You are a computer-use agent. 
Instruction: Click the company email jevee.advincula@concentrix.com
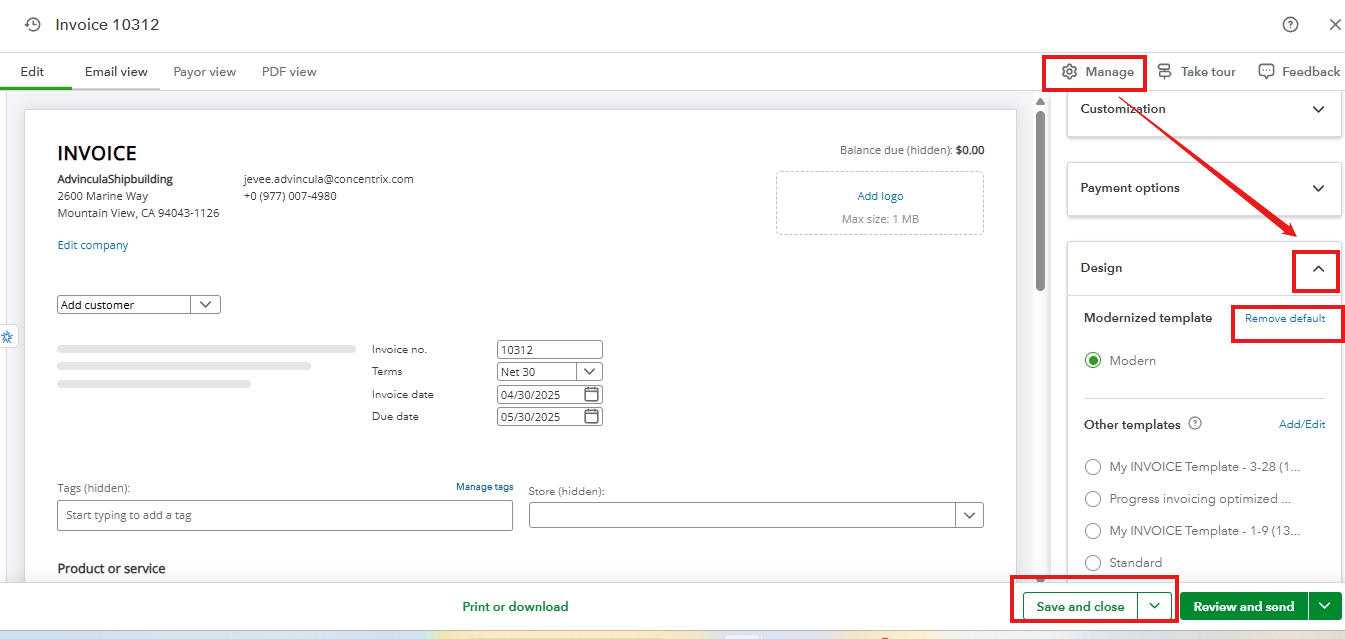328,179
